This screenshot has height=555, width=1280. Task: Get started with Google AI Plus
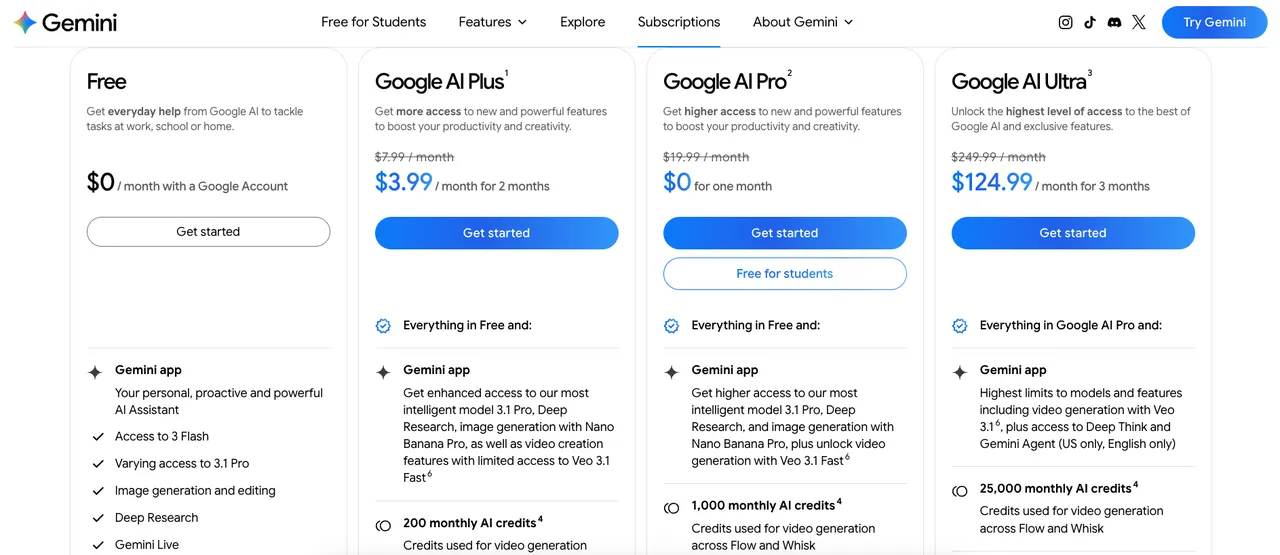point(496,233)
